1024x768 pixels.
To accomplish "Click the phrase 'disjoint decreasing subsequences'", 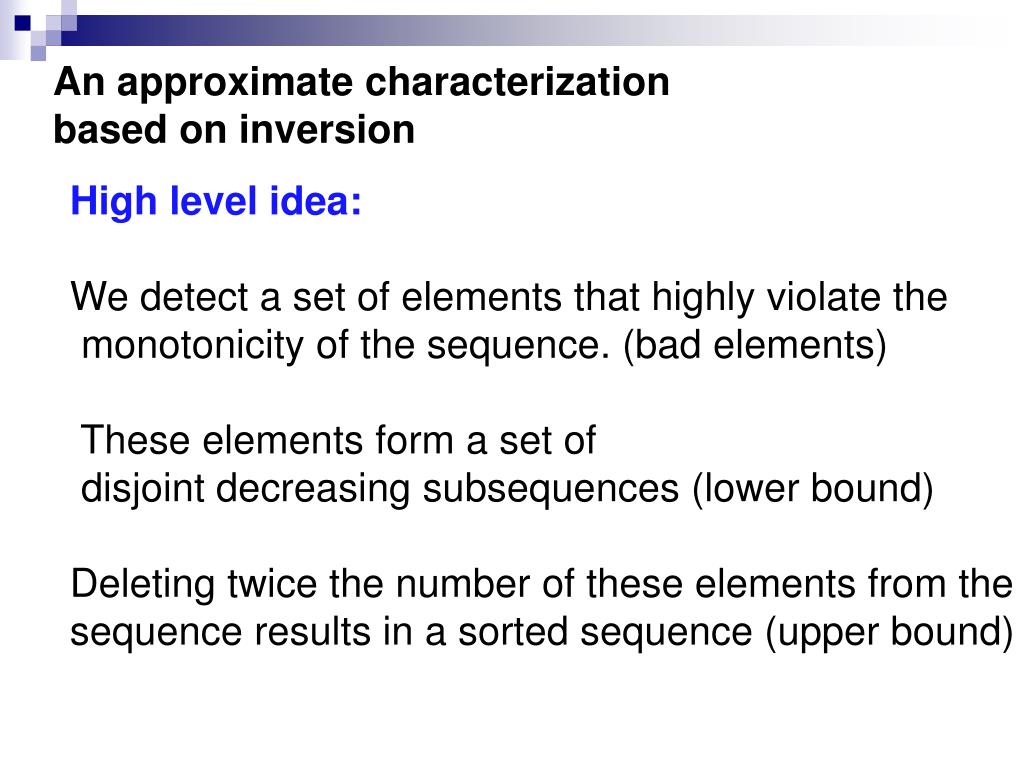I will (x=379, y=488).
